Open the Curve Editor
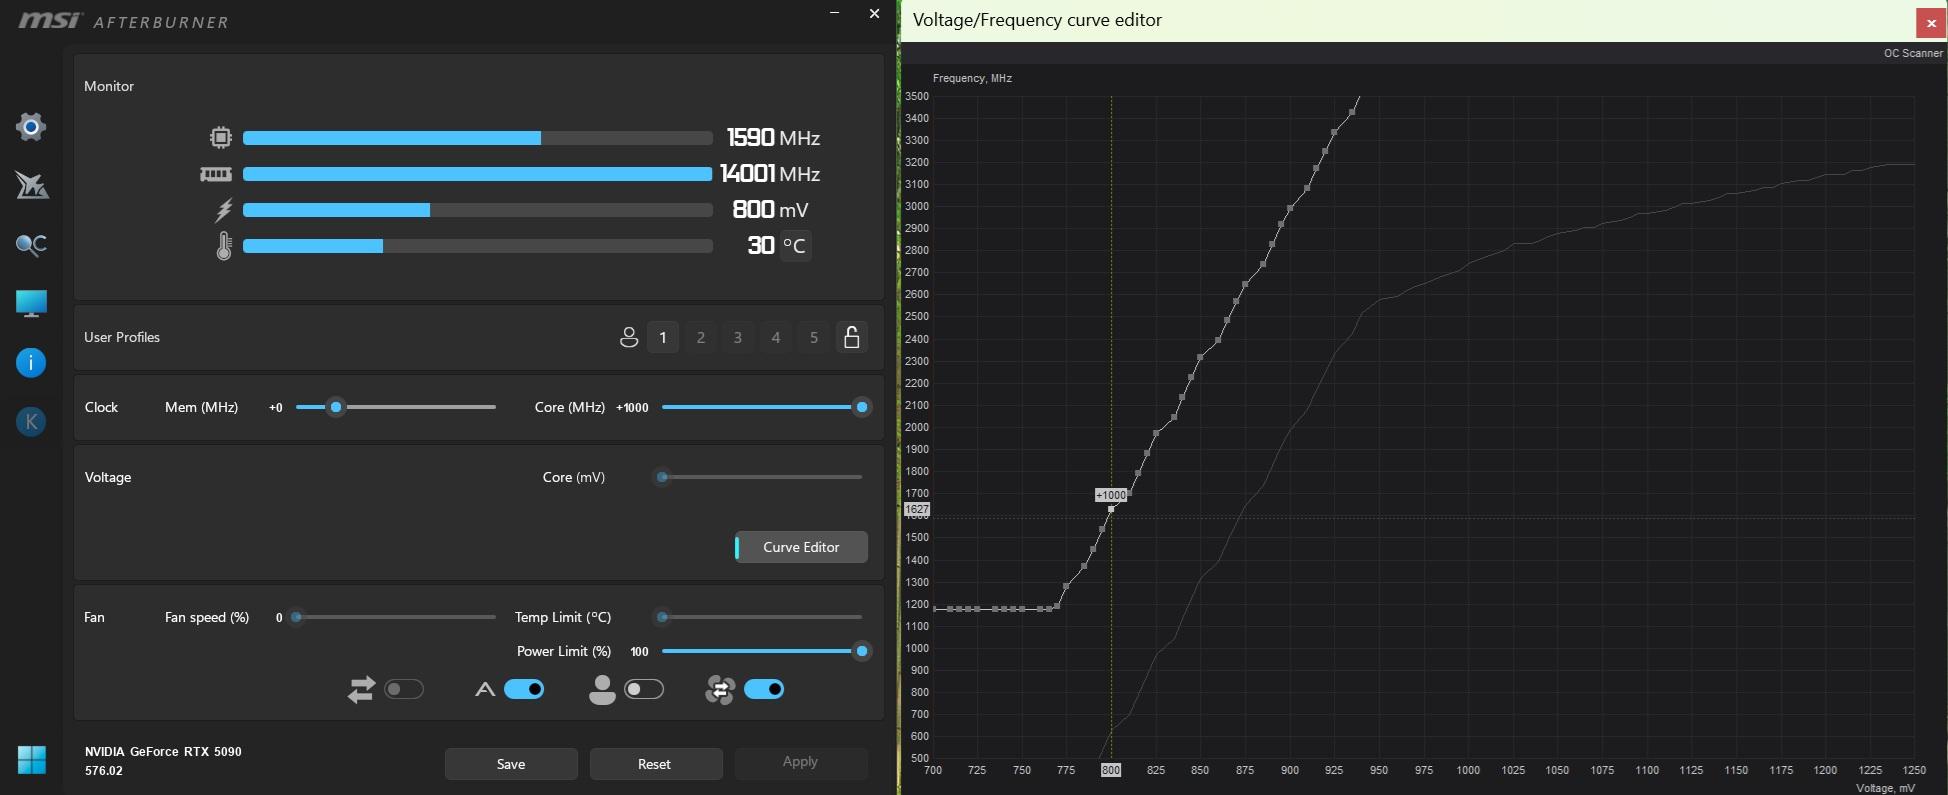The width and height of the screenshot is (1948, 795). click(x=801, y=547)
